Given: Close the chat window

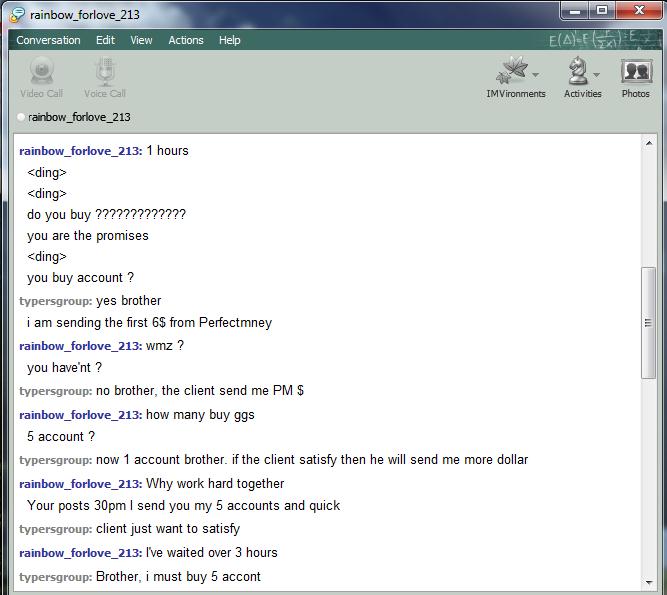Looking at the screenshot, I should tap(639, 10).
